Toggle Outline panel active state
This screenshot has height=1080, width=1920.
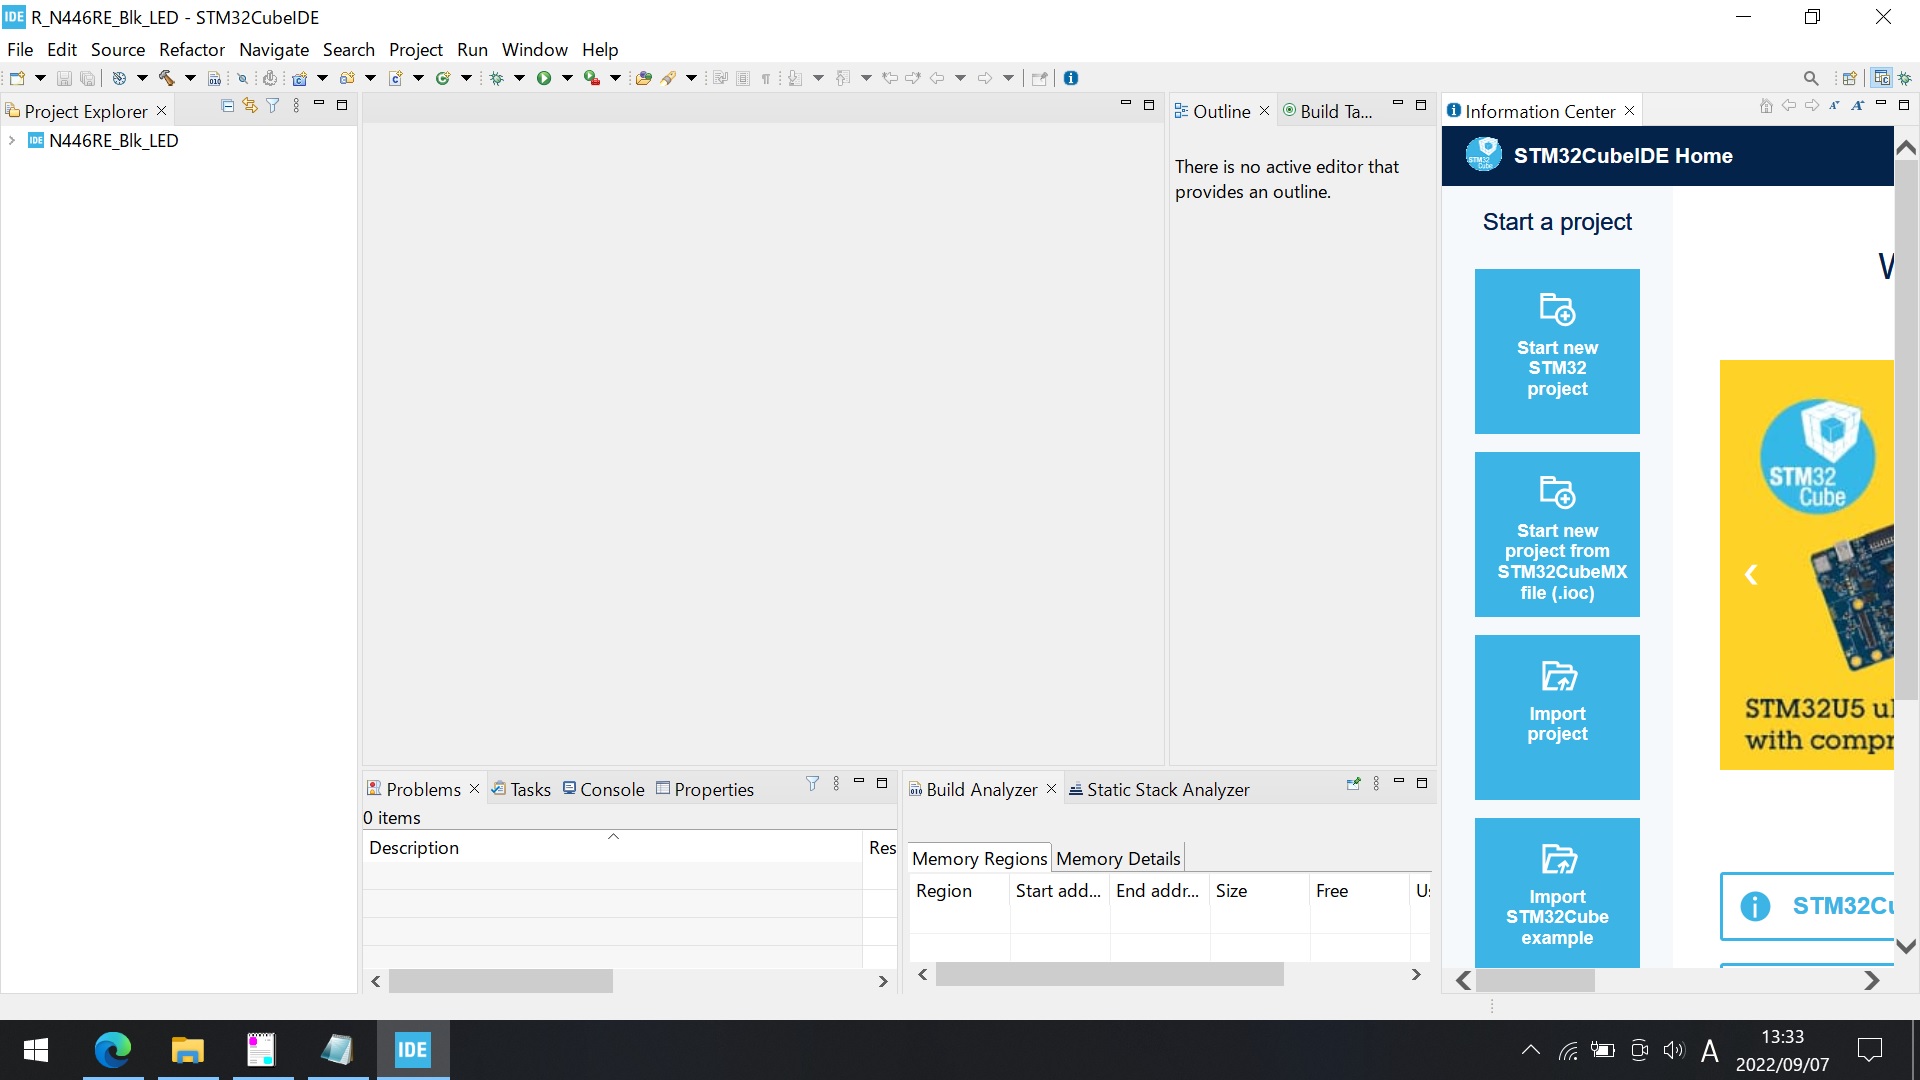1215,111
